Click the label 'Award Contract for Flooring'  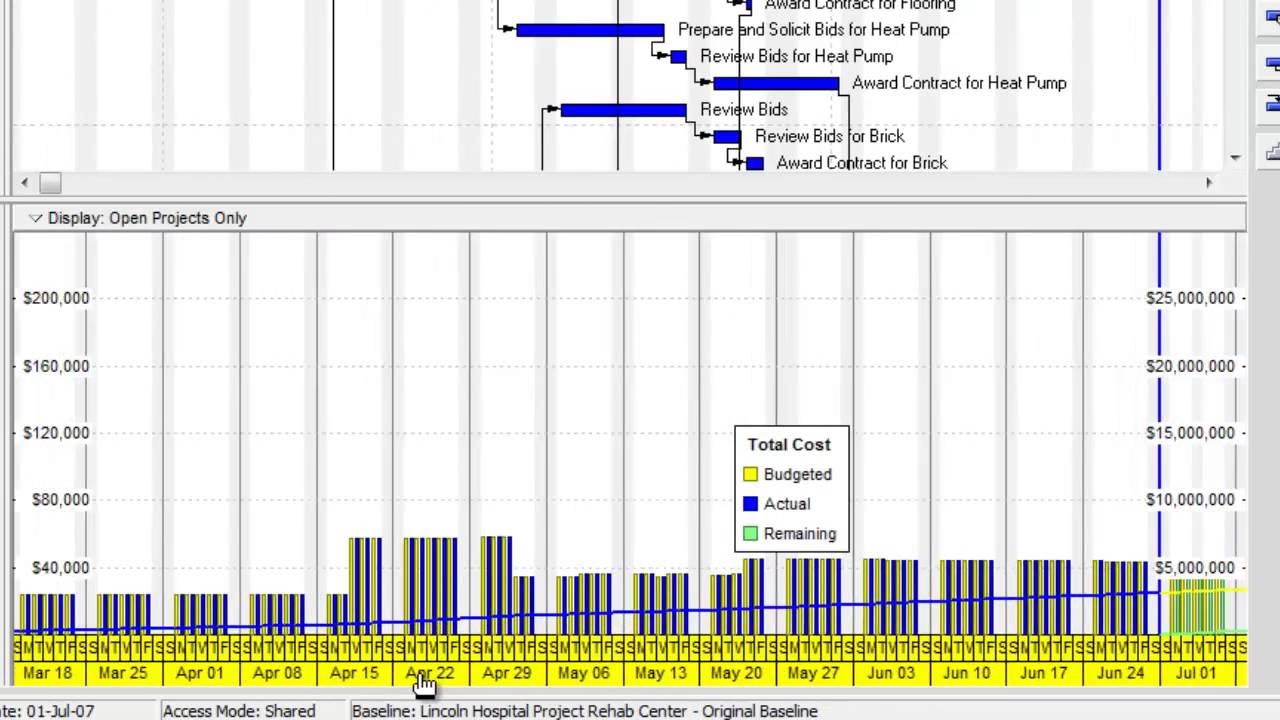click(x=860, y=5)
